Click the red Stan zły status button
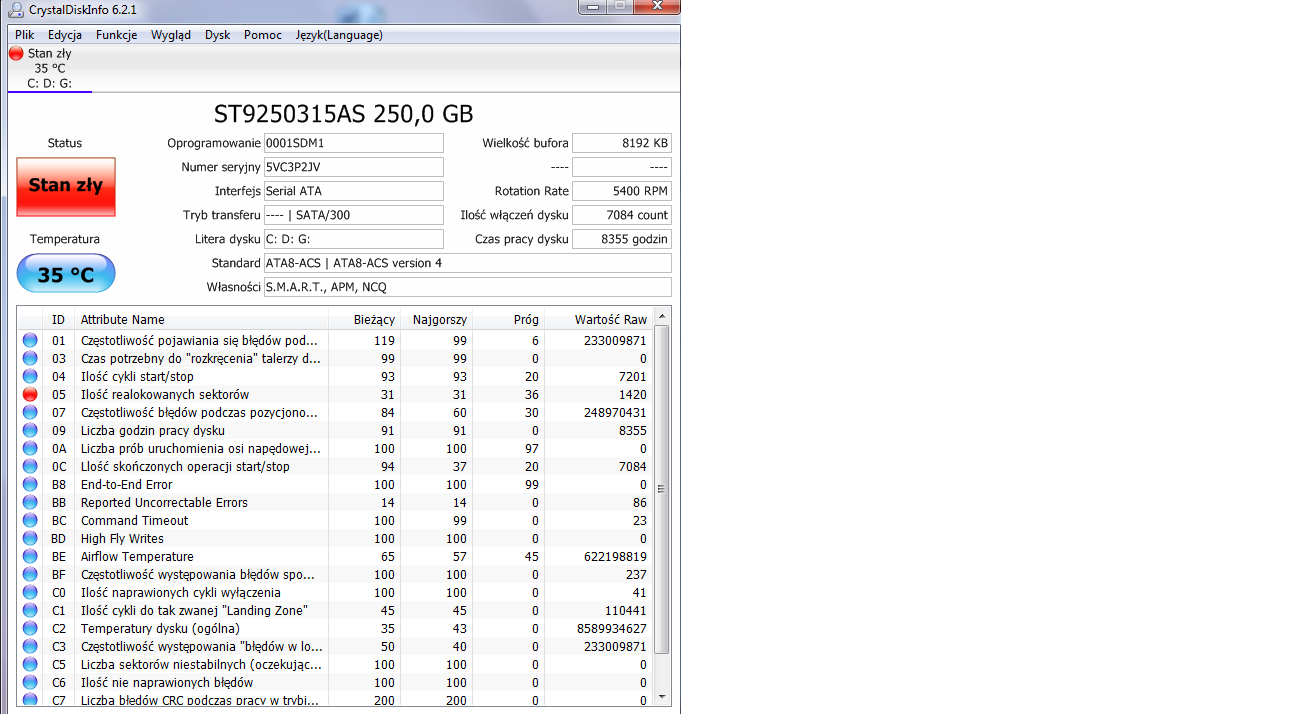Screen dimensions: 1289x714 click(x=66, y=186)
